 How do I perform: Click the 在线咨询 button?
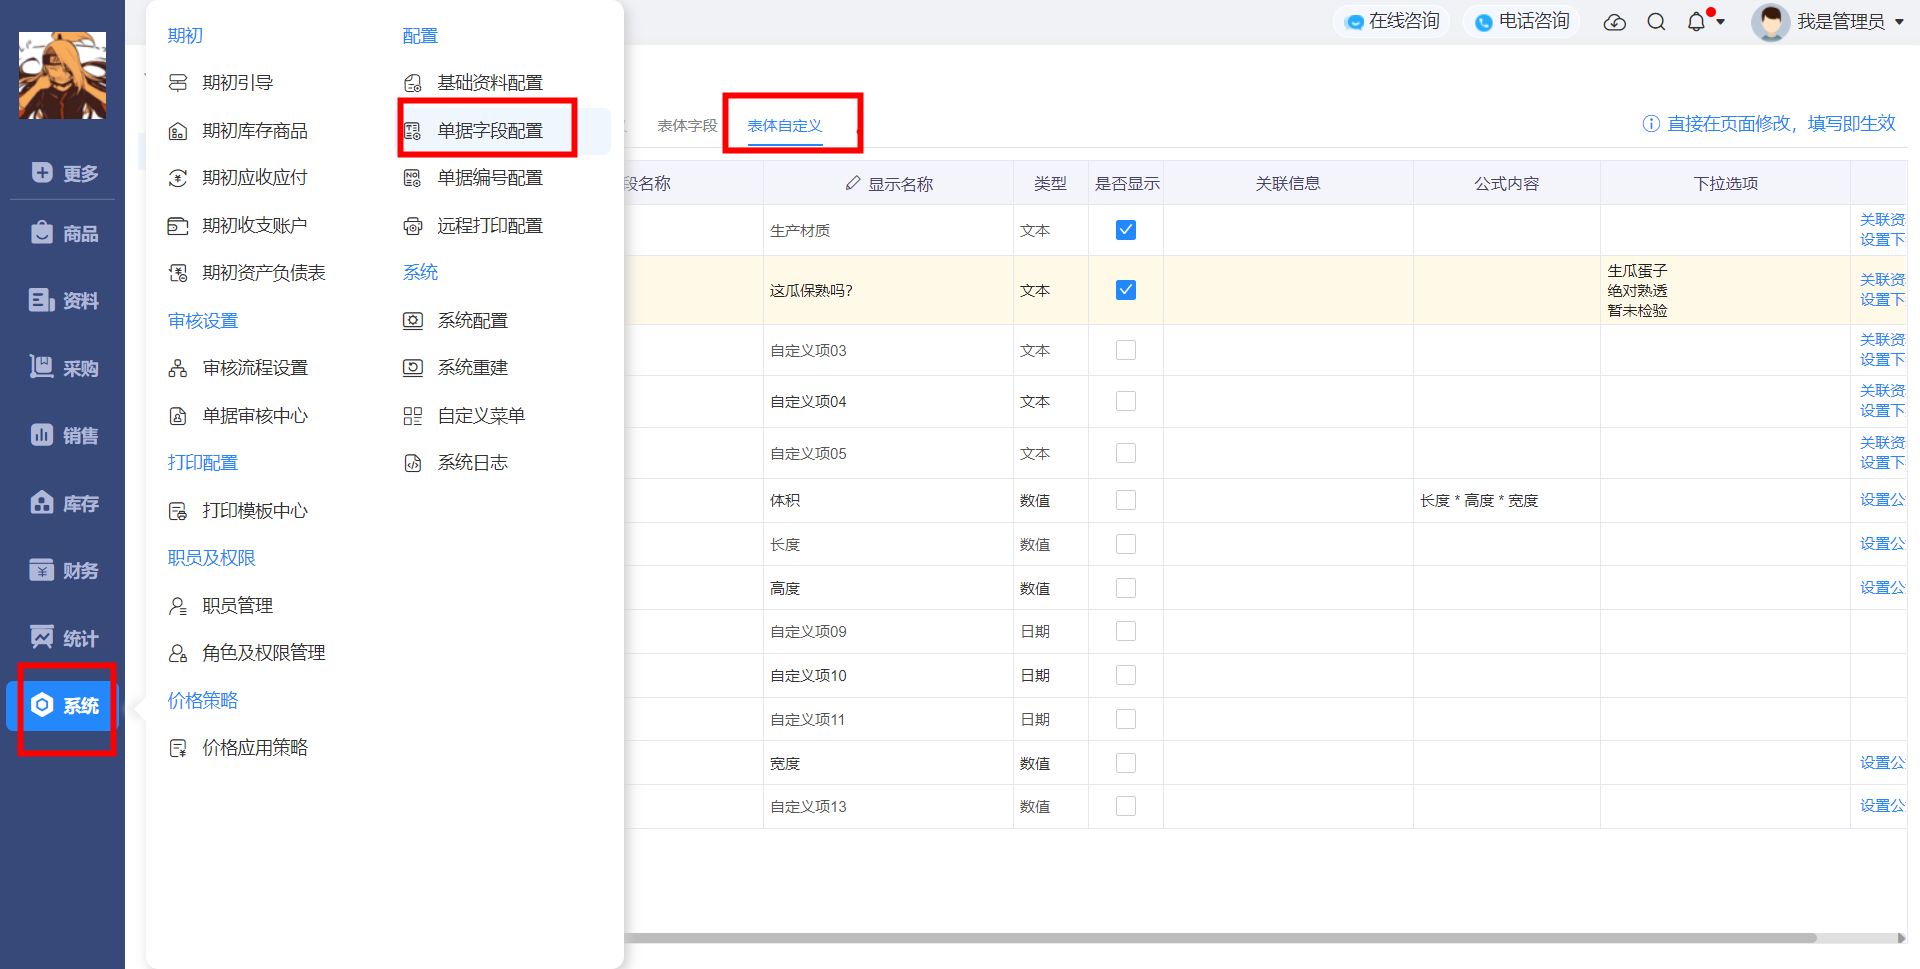[x=1392, y=21]
